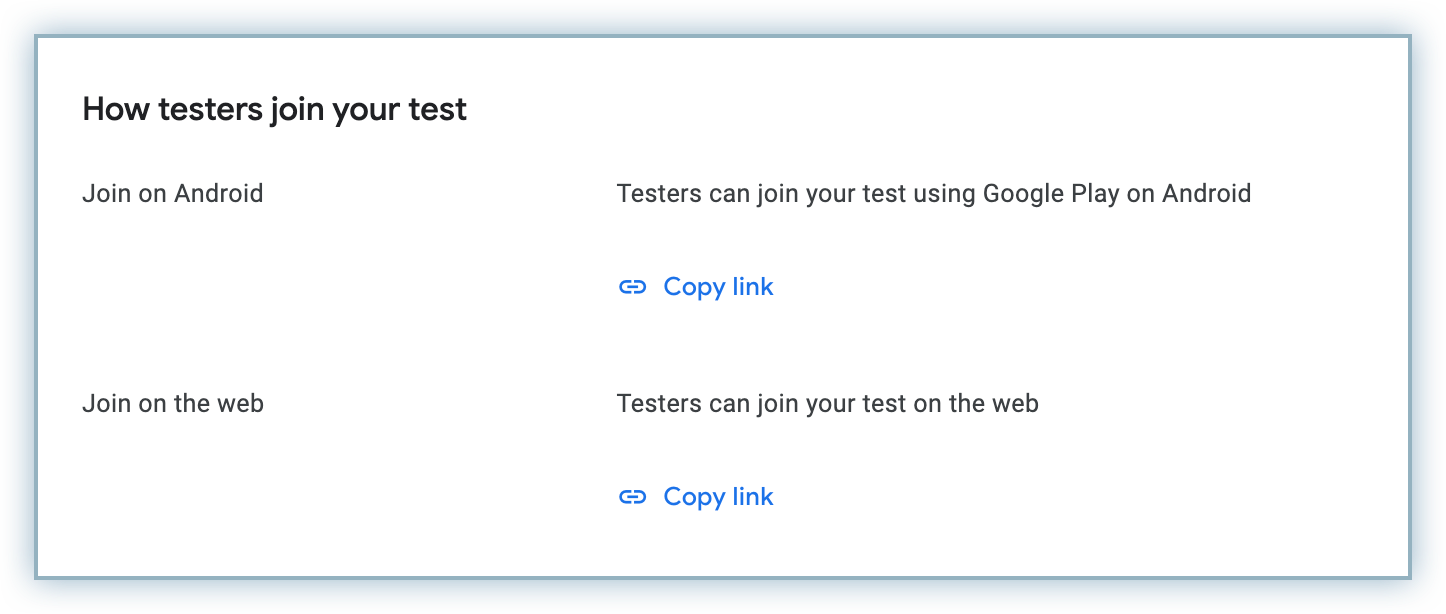Image resolution: width=1446 pixels, height=614 pixels.
Task: Click the 'How testers join your test' heading
Action: [x=274, y=109]
